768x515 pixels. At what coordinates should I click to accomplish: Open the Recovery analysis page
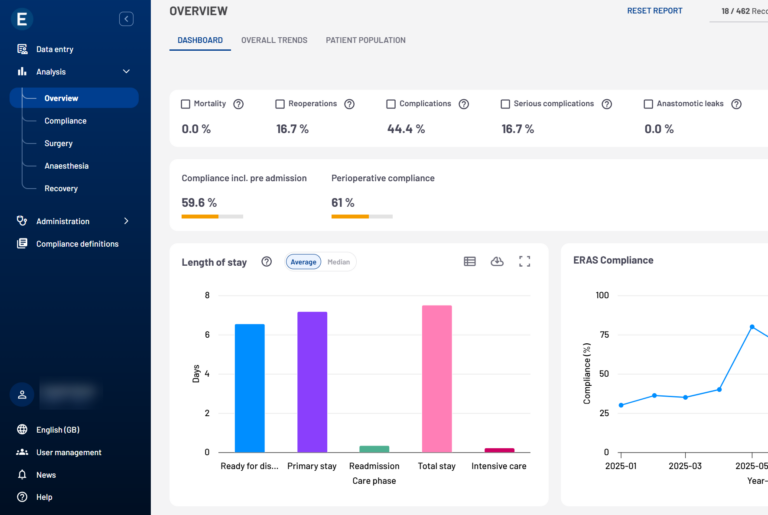pos(61,188)
